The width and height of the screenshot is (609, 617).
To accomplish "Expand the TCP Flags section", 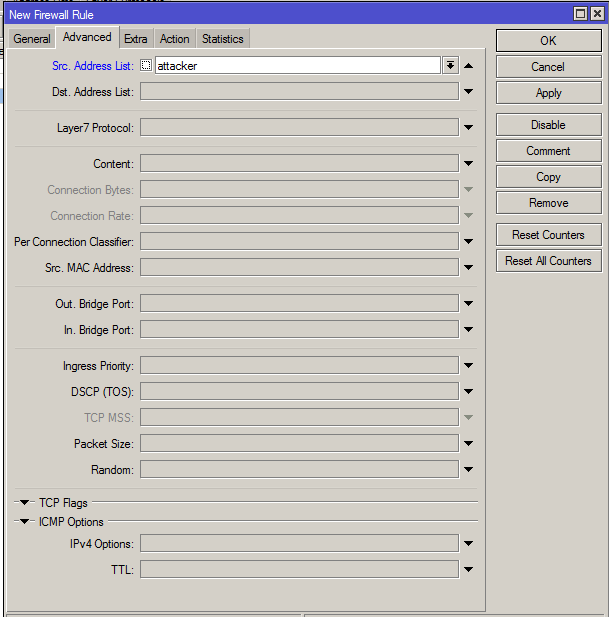I will (x=24, y=502).
